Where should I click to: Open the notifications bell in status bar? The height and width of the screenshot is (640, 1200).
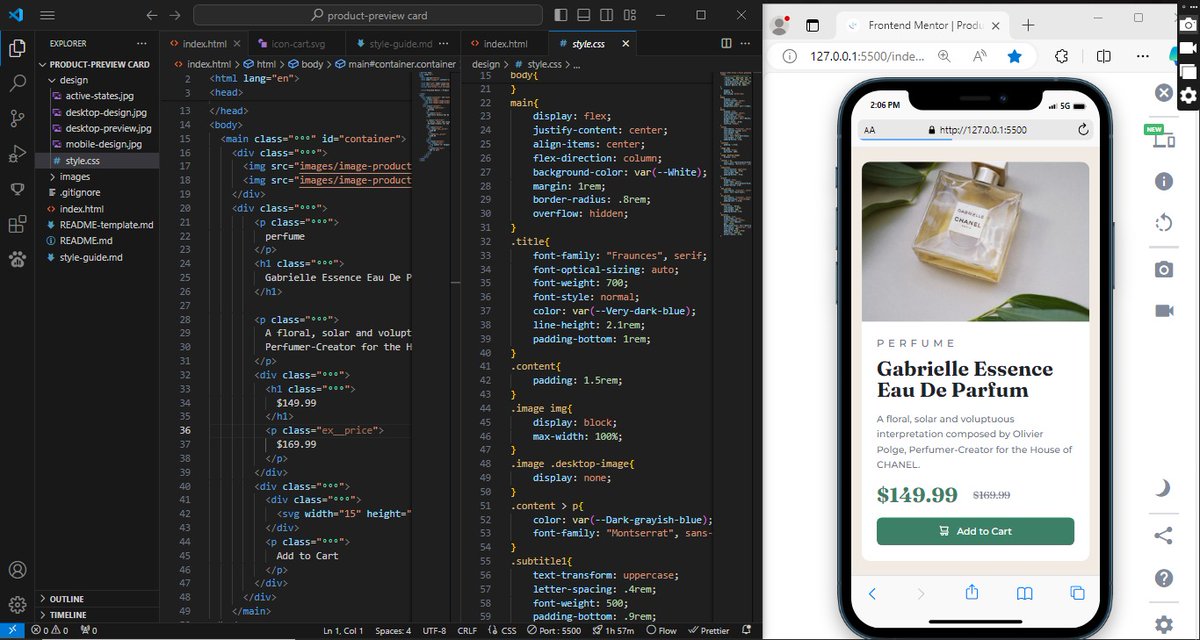click(745, 631)
